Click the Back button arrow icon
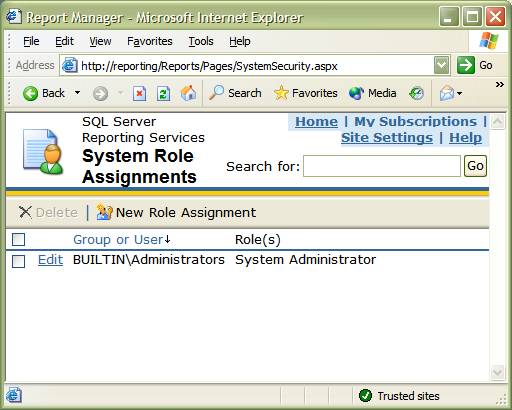The image size is (512, 410). (x=30, y=93)
